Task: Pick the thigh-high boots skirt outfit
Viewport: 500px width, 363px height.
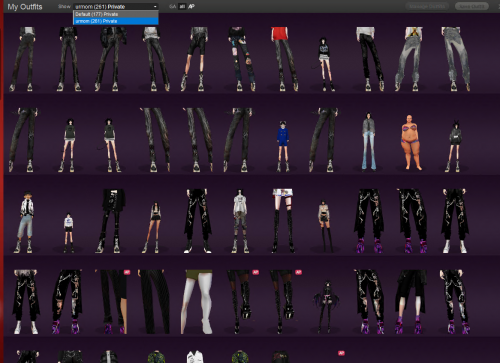Action: [x=283, y=221]
